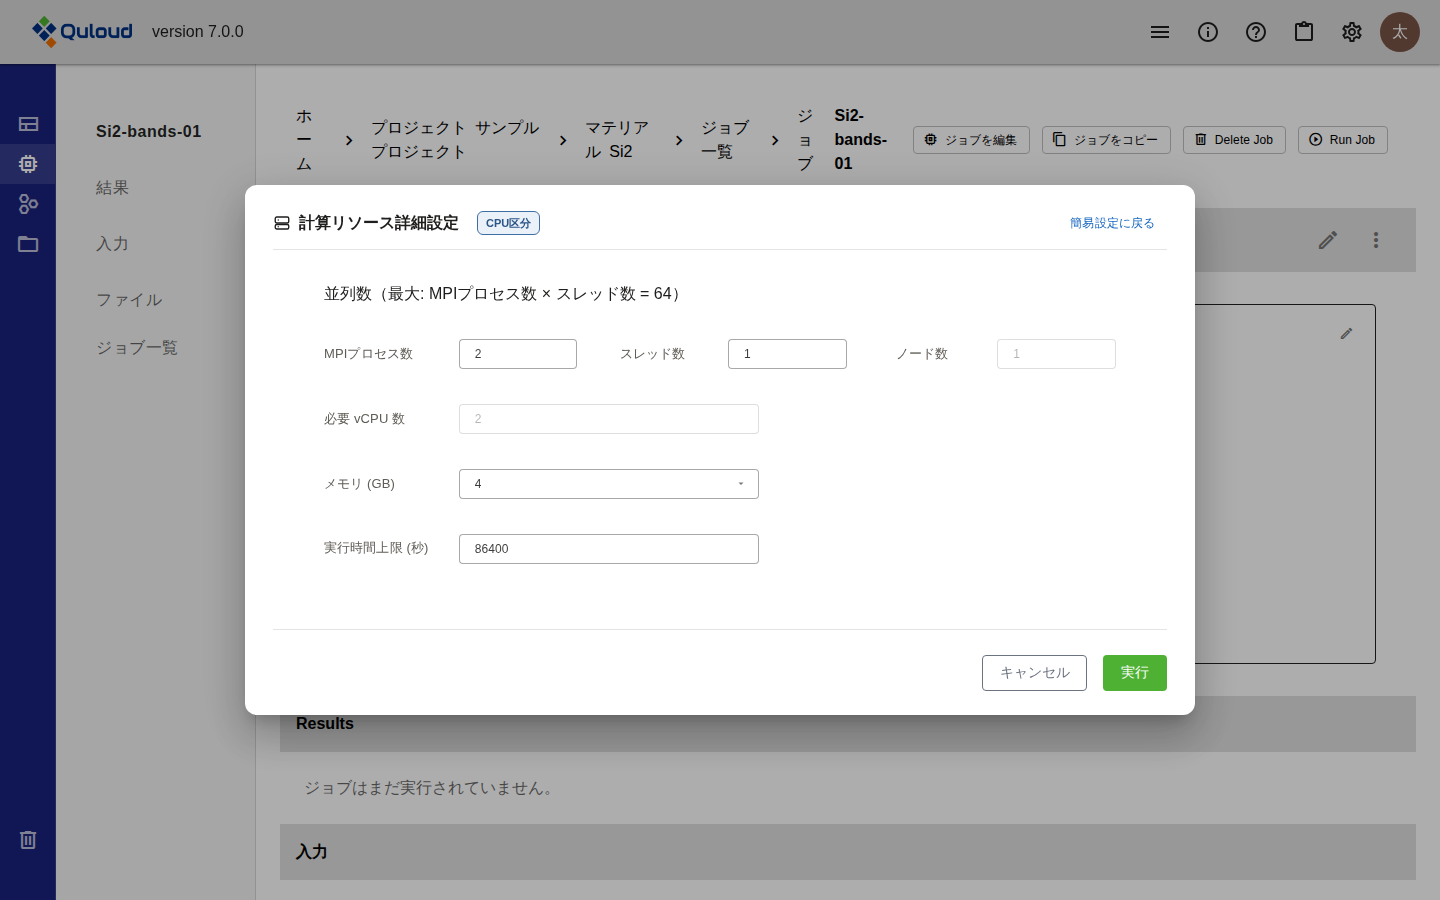
Task: Click the small pencil icon inside the panel
Action: pos(1346,334)
